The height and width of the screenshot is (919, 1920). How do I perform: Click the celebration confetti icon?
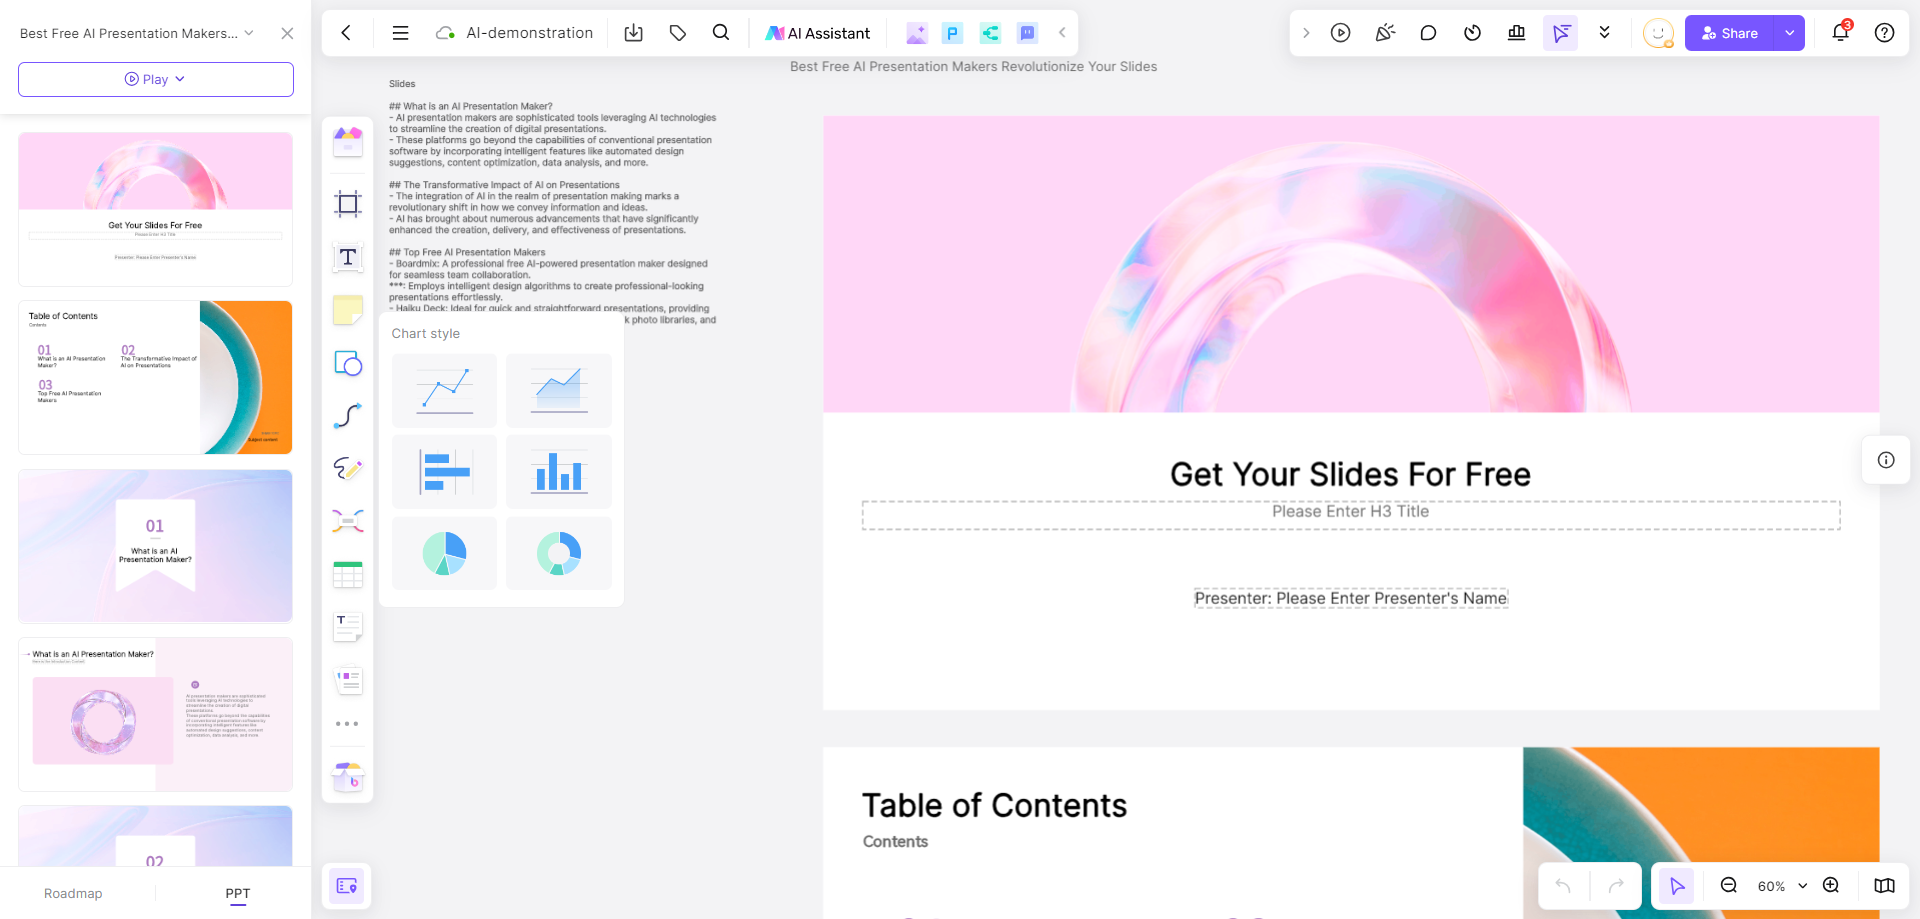1385,33
